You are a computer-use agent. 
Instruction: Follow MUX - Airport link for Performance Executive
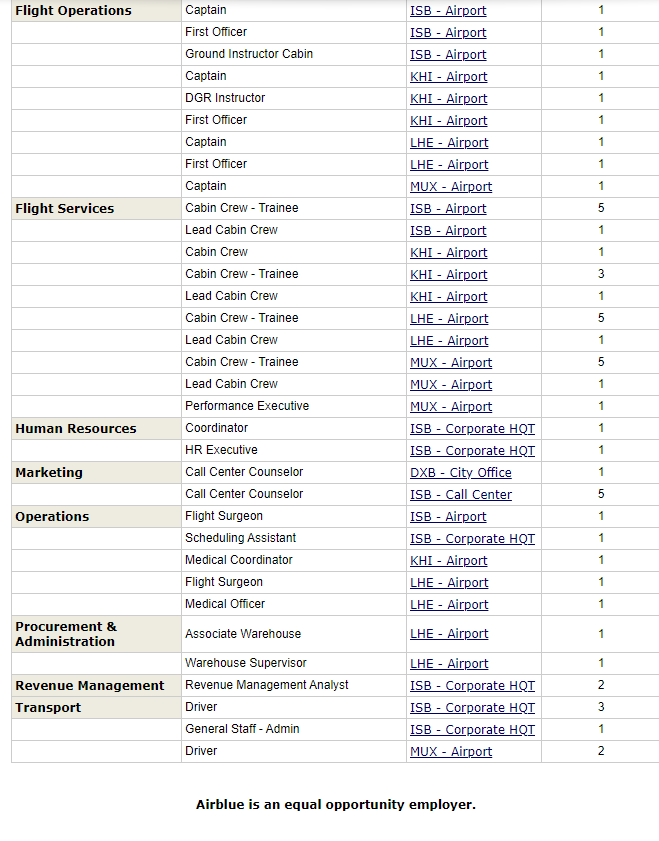pos(451,407)
